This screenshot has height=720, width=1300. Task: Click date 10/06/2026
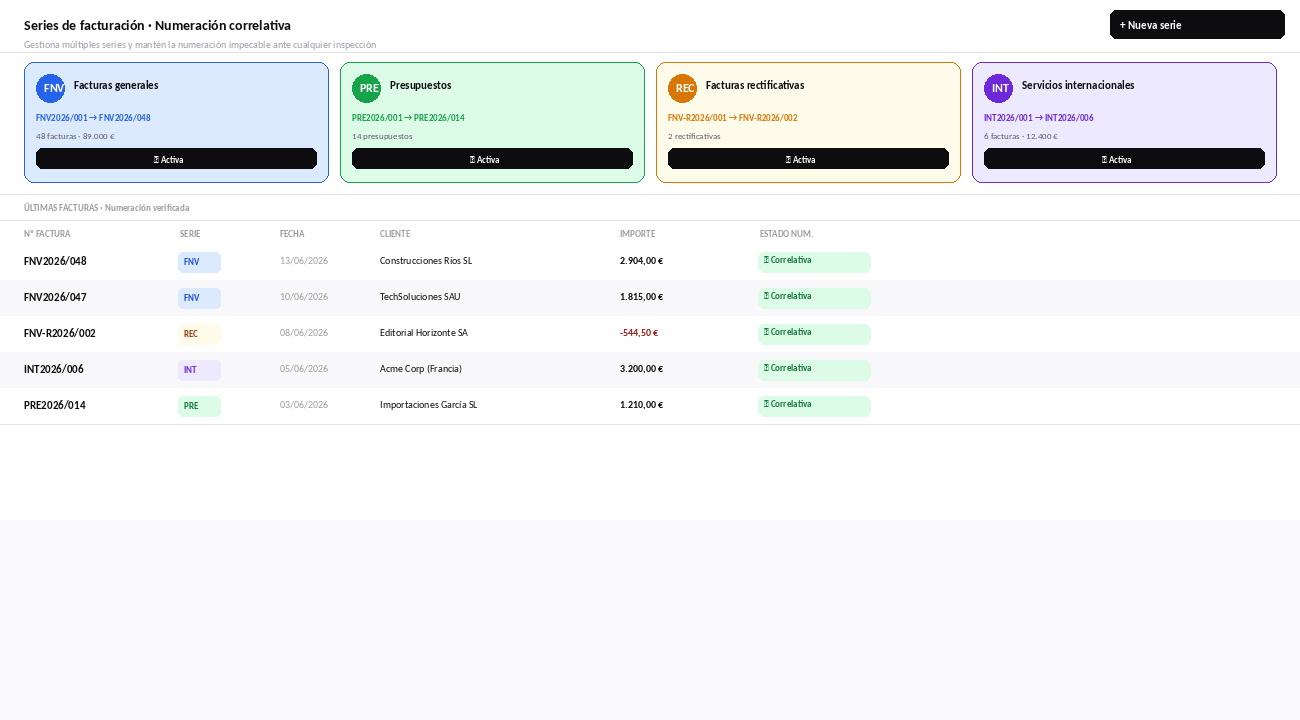304,297
